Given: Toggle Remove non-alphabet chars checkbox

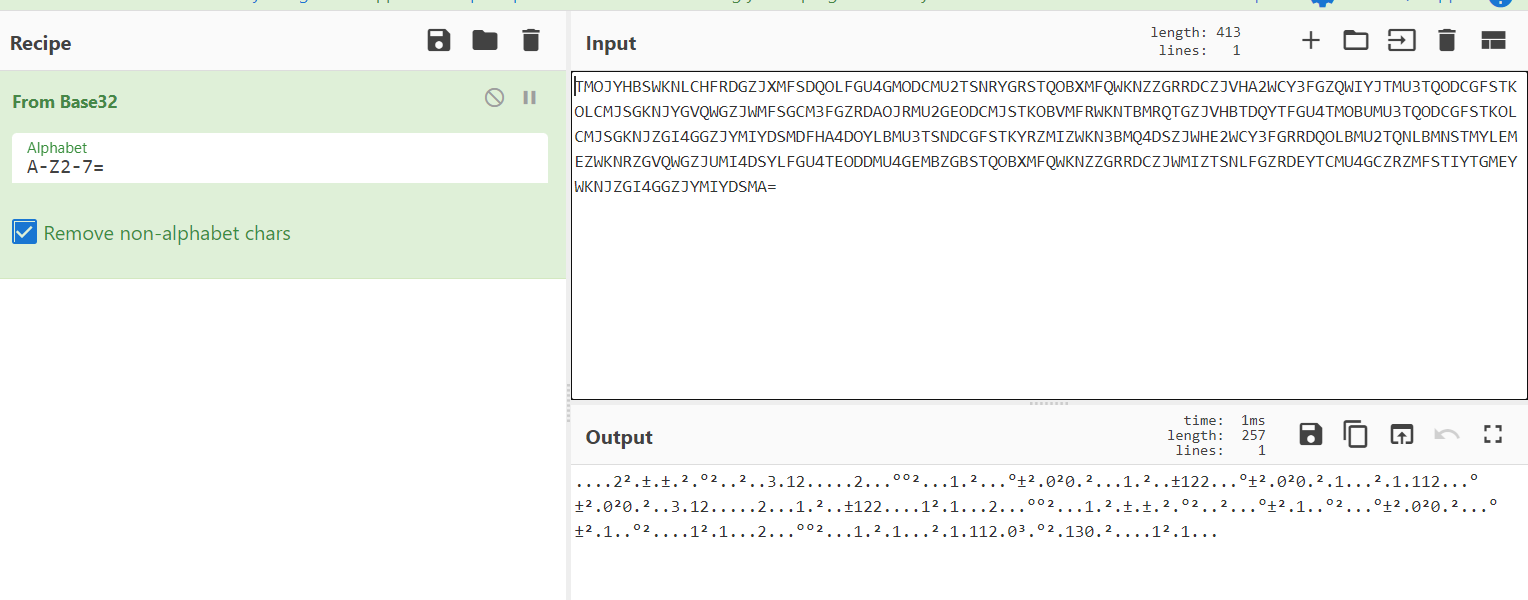Looking at the screenshot, I should (x=25, y=232).
